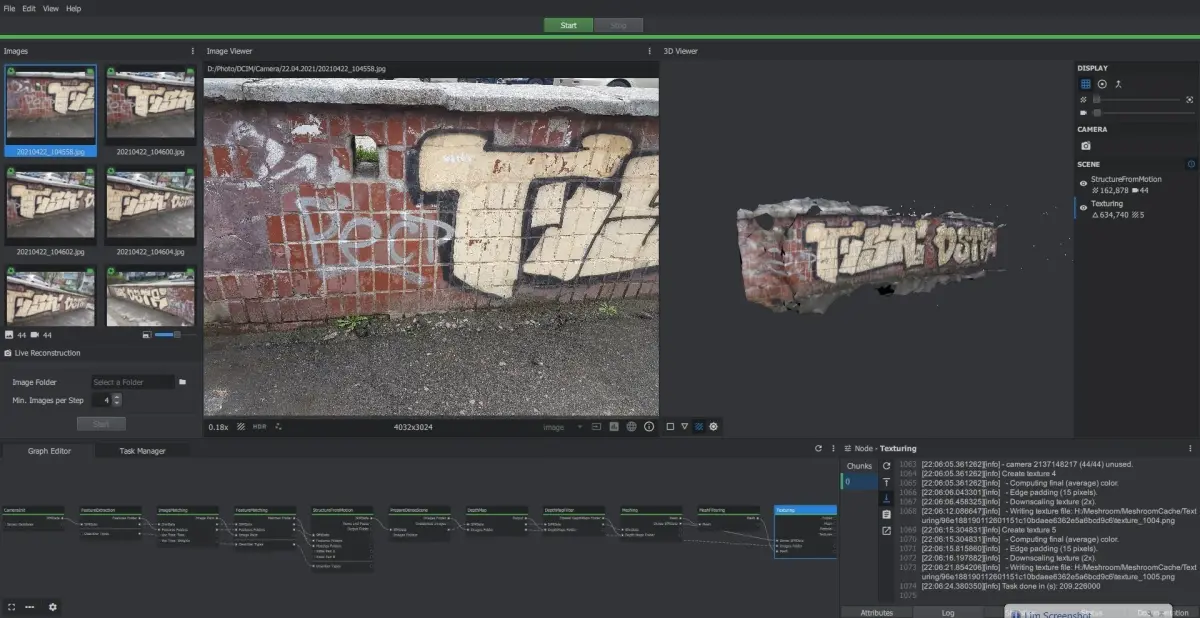Hide the Texturing scene item
Viewport: 1200px width, 618px height.
tap(1083, 208)
